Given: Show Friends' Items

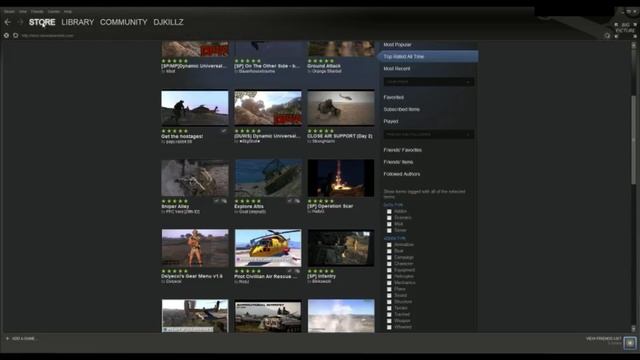Looking at the screenshot, I should [x=398, y=162].
